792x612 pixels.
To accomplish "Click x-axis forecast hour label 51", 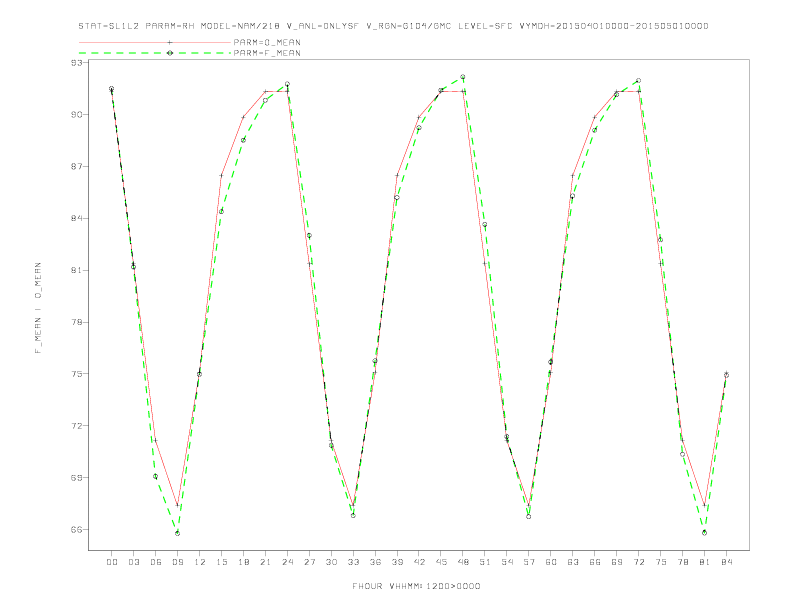I will coord(485,562).
